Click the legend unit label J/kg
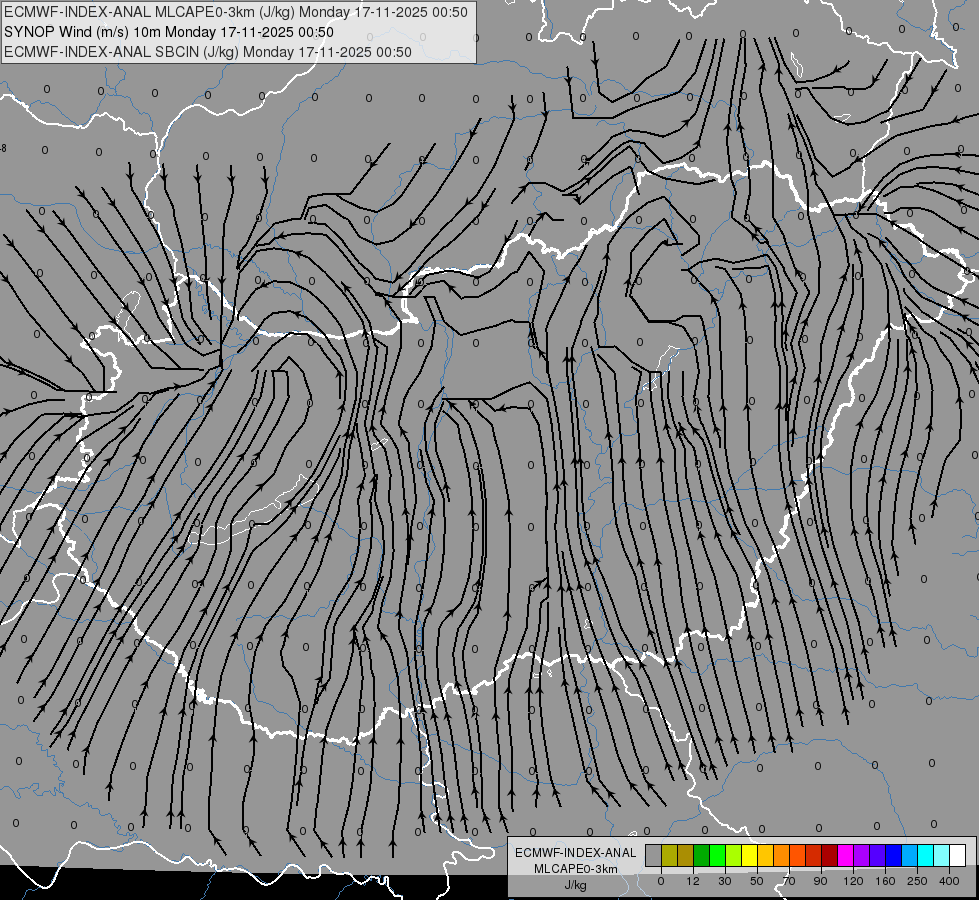Viewport: 979px width, 900px height. tap(576, 885)
